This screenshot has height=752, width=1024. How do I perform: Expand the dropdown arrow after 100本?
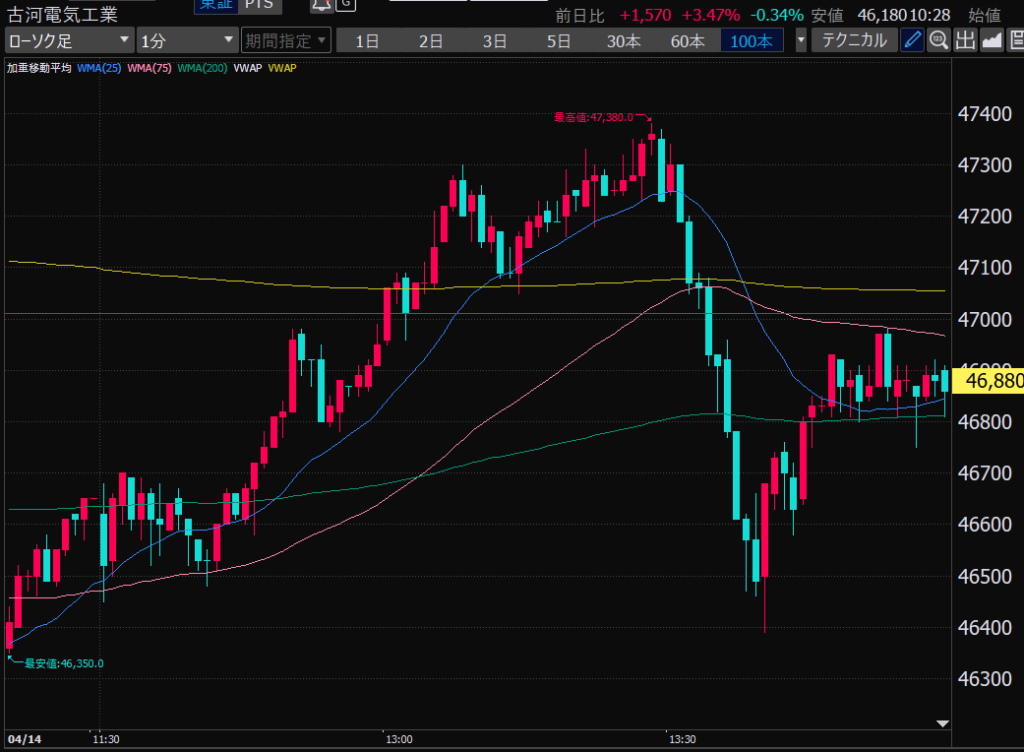tap(801, 40)
